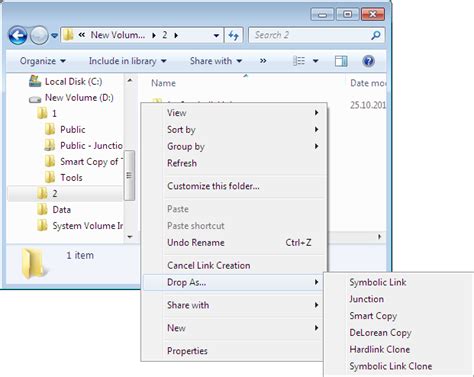This screenshot has height=377, width=474.
Task: Choose Cancel Link Creation
Action: pyautogui.click(x=233, y=266)
